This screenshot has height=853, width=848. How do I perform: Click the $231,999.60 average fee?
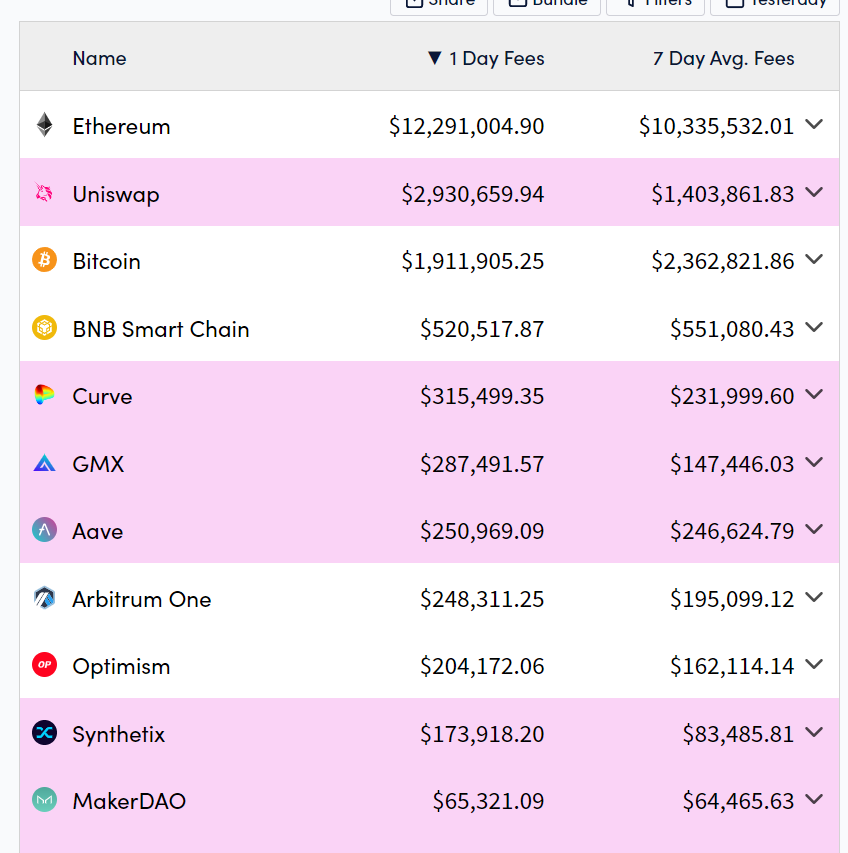pos(732,397)
